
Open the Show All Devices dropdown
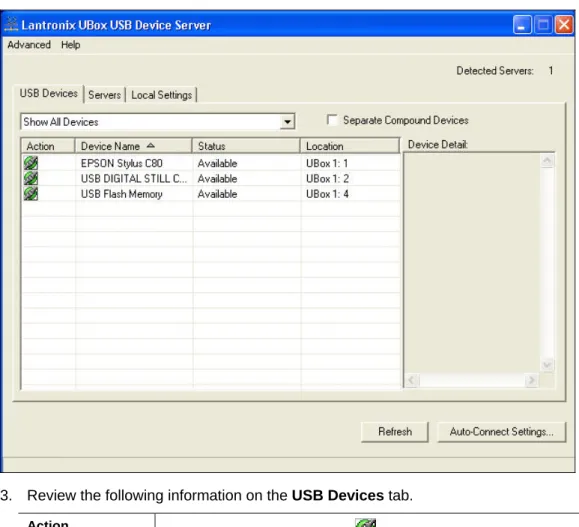coord(287,122)
